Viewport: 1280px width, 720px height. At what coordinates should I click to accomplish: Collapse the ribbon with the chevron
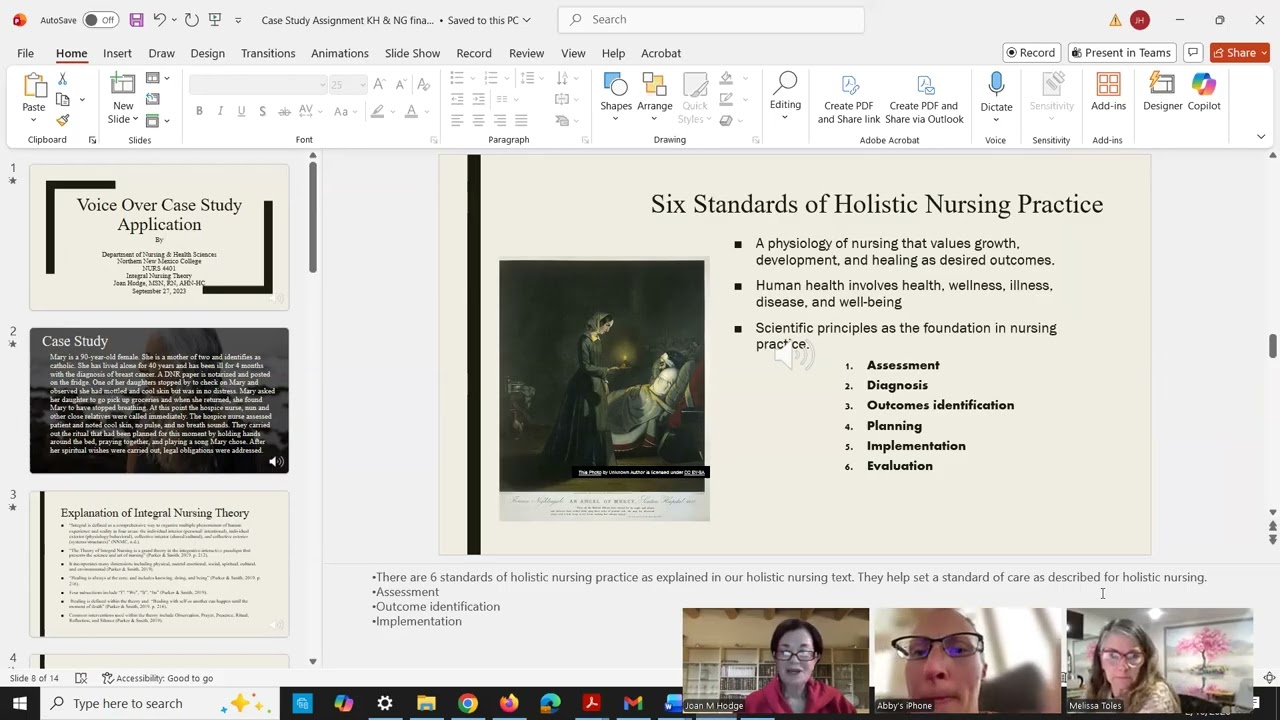[1261, 137]
